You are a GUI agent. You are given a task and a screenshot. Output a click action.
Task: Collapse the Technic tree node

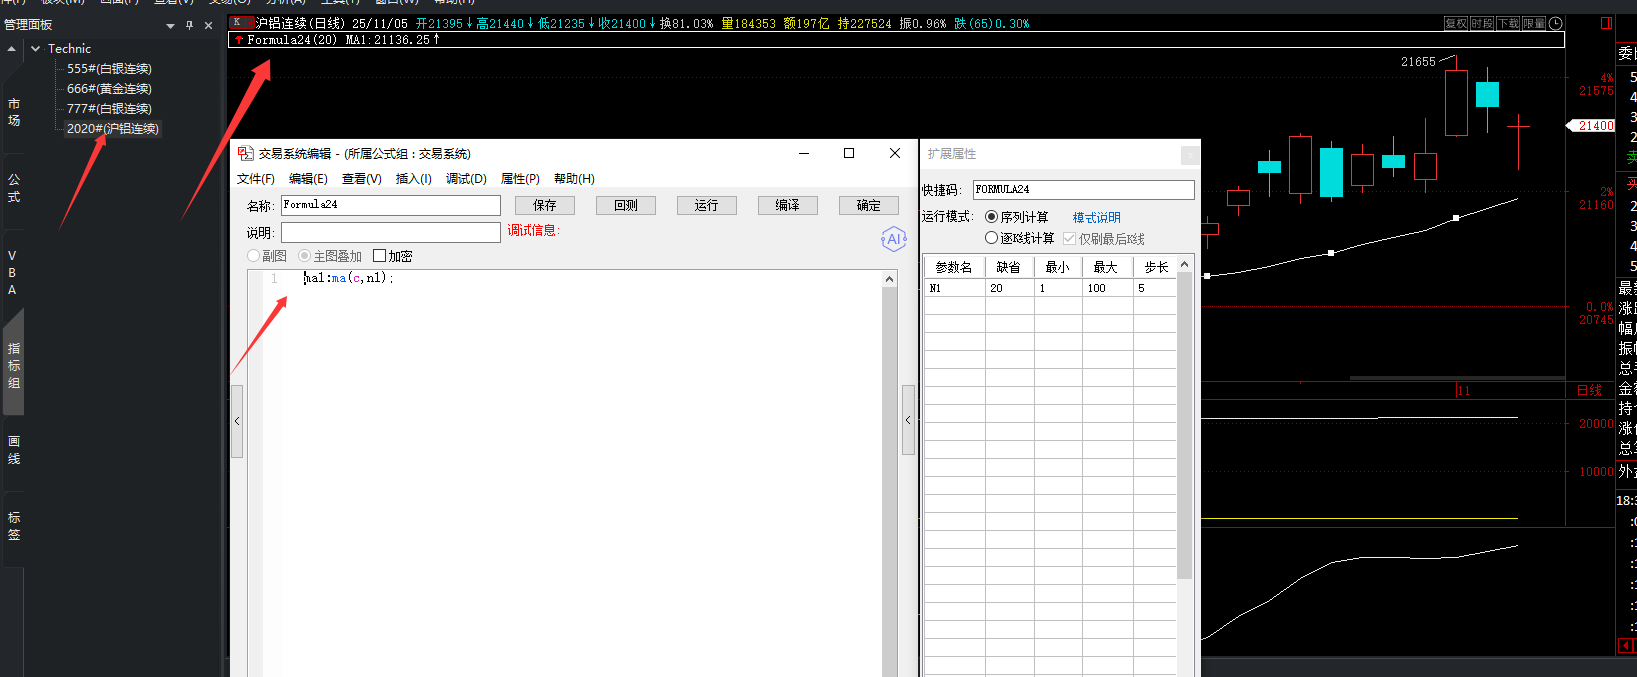36,48
